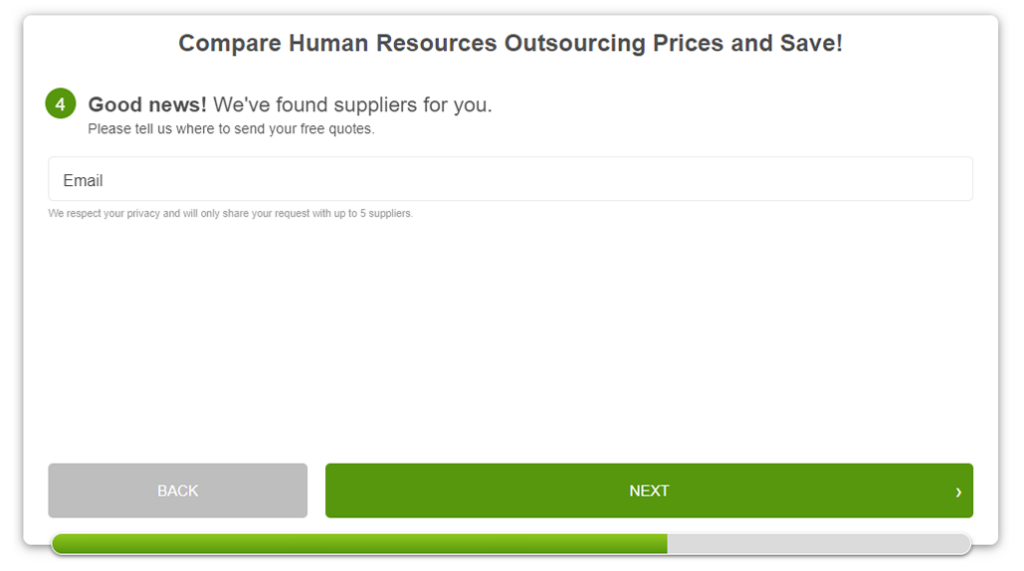Continue with the green NEXT button
This screenshot has width=1024, height=571.
point(649,491)
